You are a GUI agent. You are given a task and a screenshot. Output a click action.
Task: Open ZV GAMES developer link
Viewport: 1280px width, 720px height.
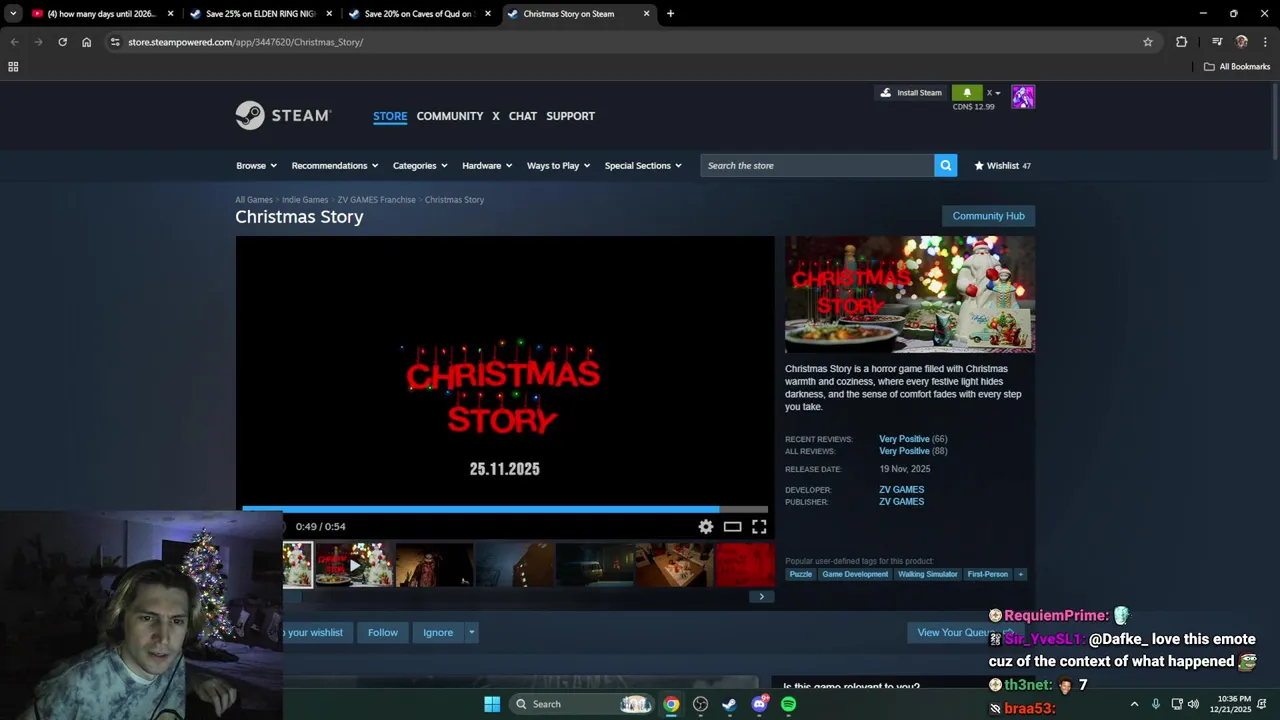point(901,490)
